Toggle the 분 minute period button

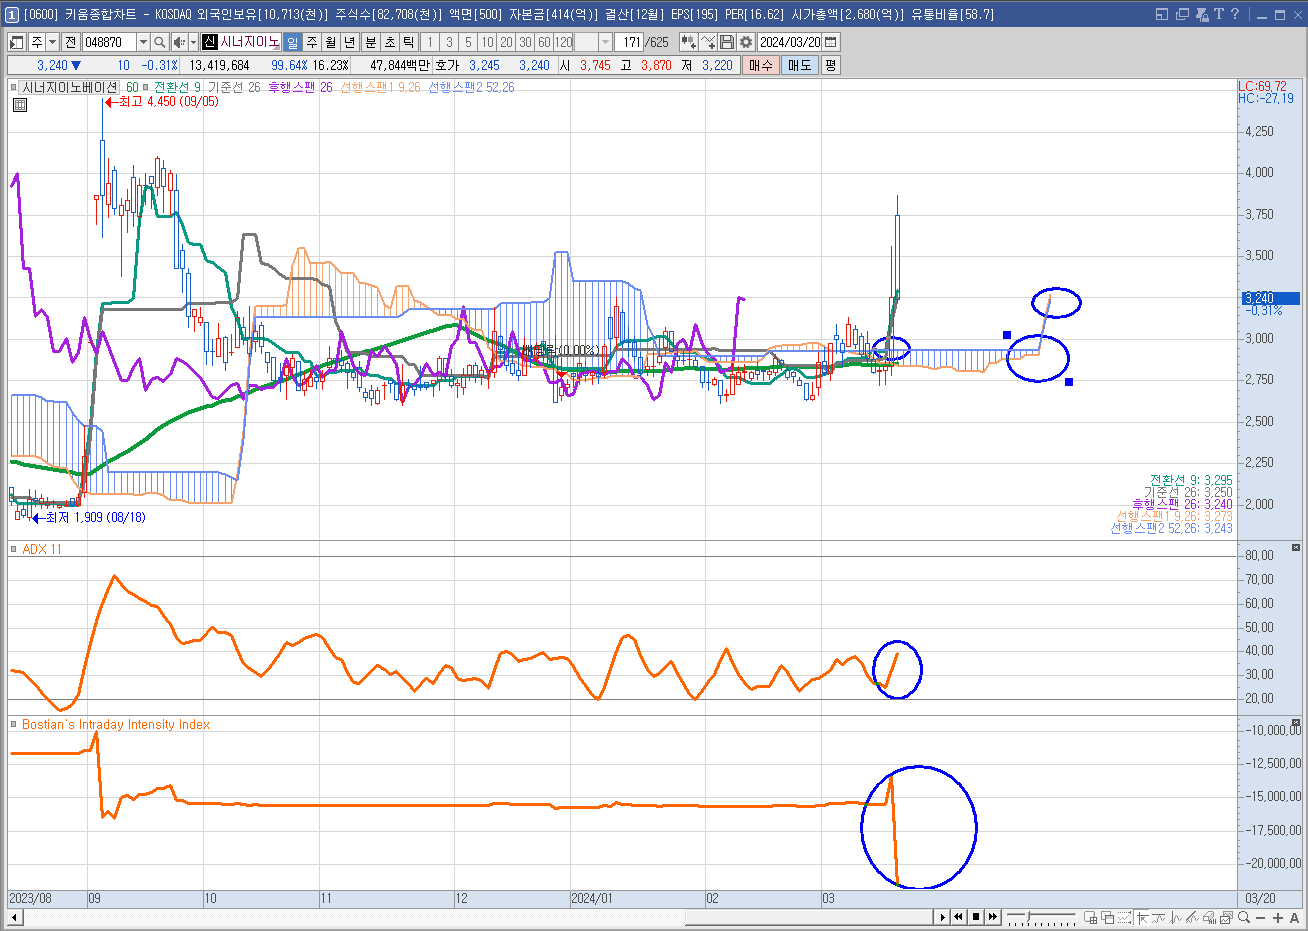(371, 42)
